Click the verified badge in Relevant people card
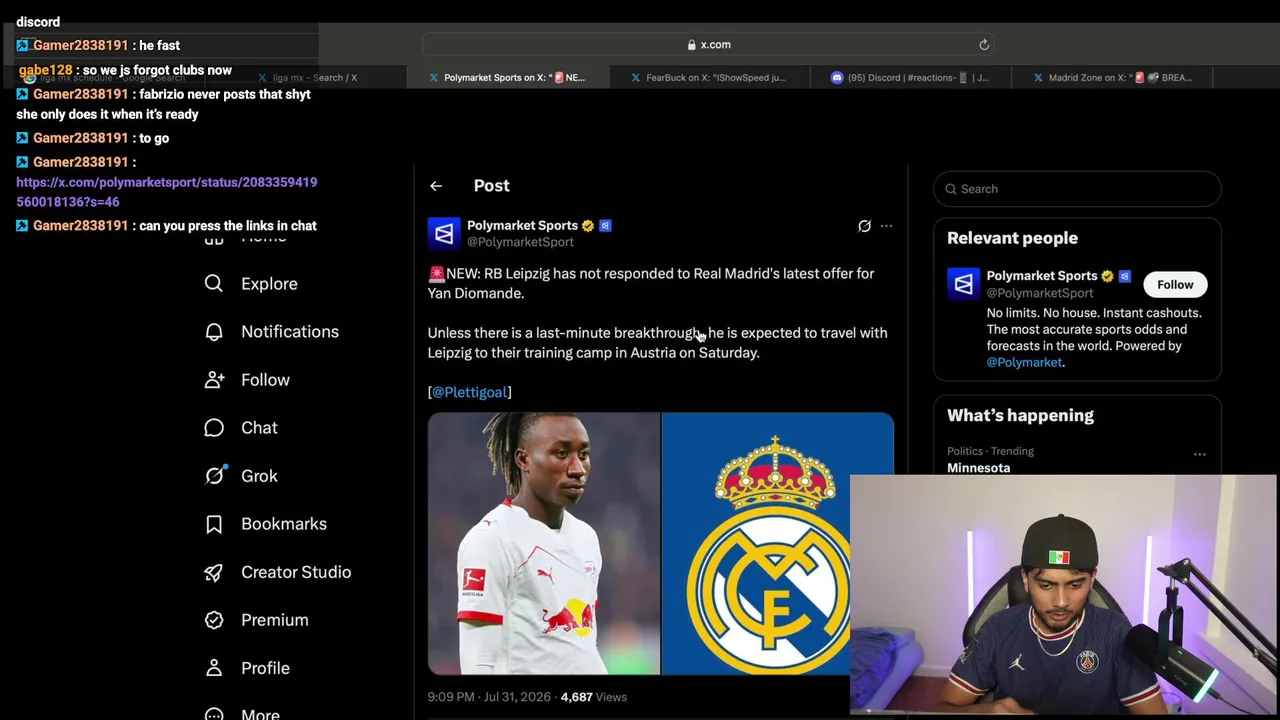Screen dimensions: 1280x720 (x=1107, y=276)
